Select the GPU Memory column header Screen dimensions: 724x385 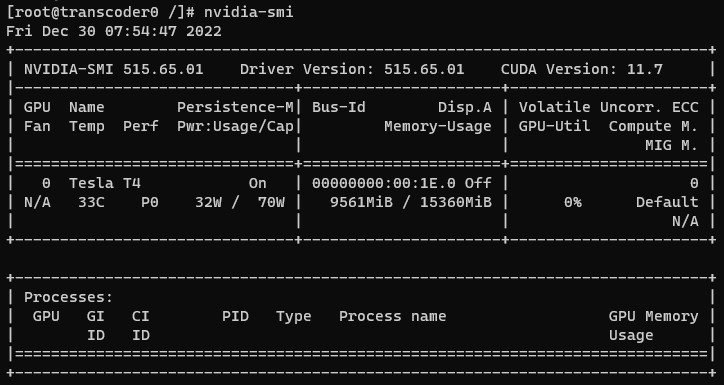coord(653,316)
